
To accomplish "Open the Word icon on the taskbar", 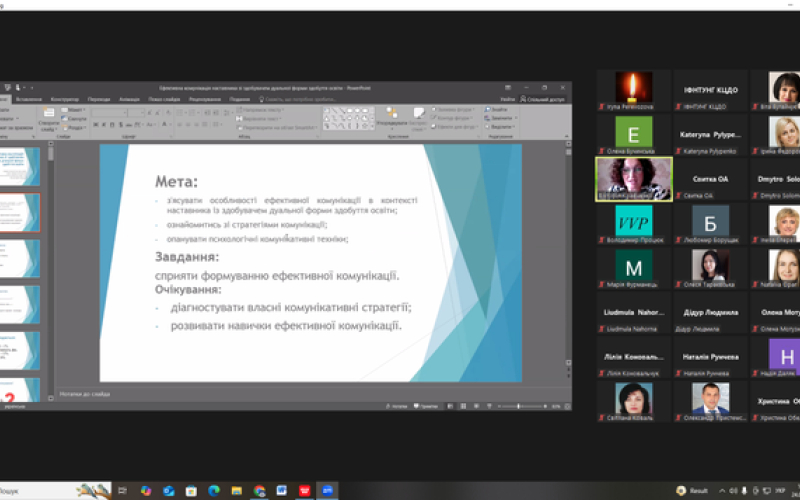I will click(282, 491).
